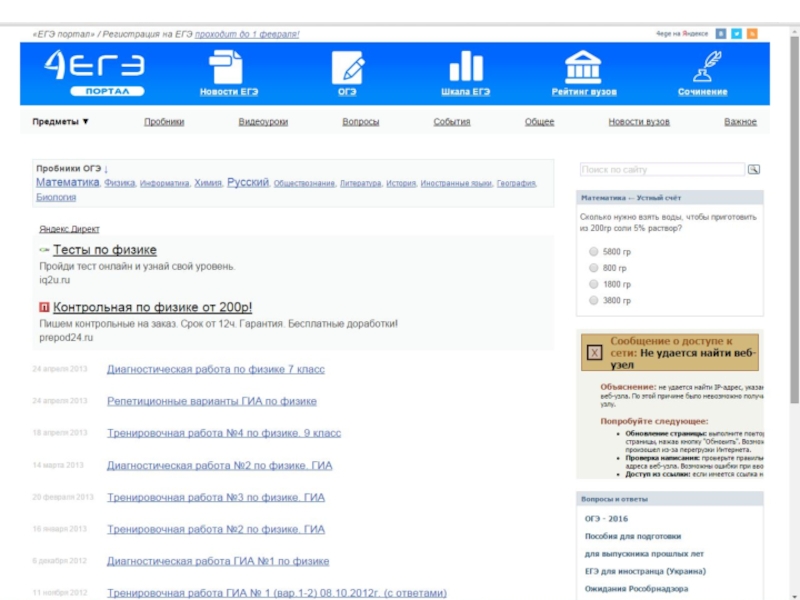
Task: Open the История subject link
Action: [x=401, y=183]
